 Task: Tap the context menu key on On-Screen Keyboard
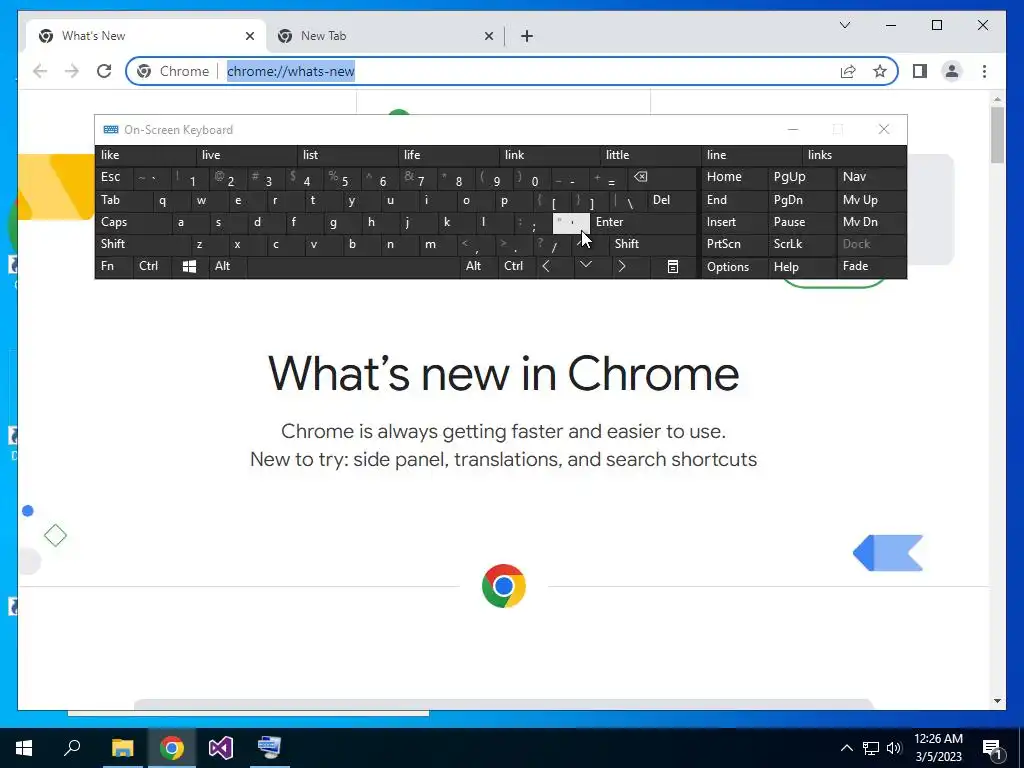pos(673,266)
